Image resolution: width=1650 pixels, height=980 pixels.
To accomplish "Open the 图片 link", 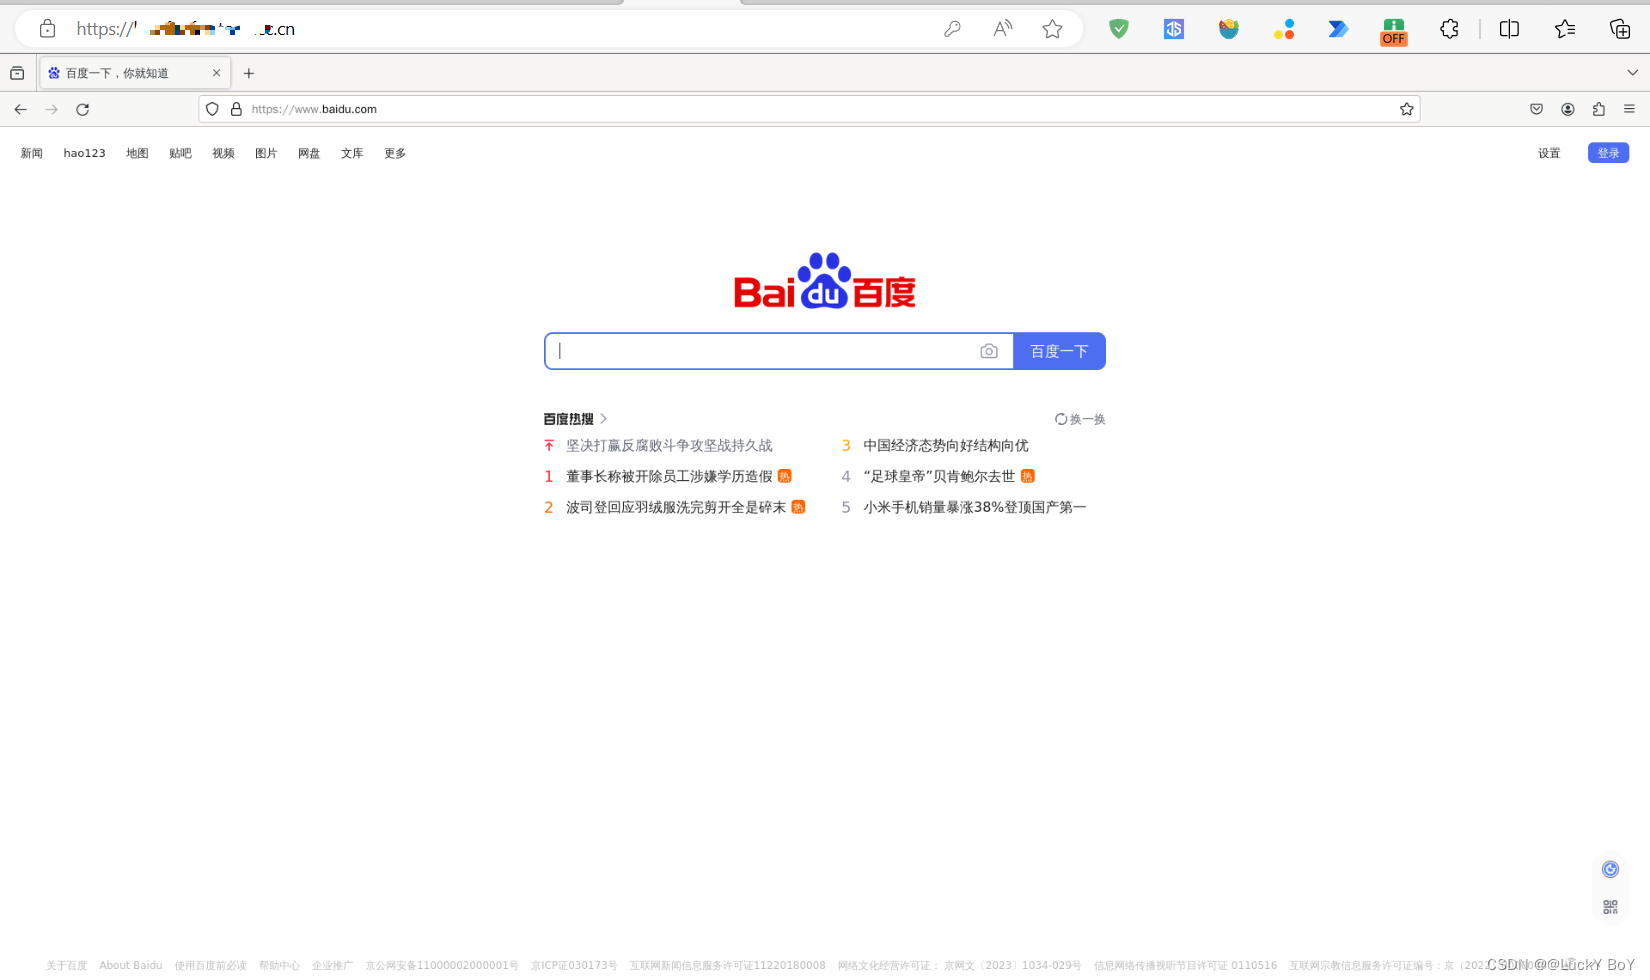I will [x=266, y=153].
